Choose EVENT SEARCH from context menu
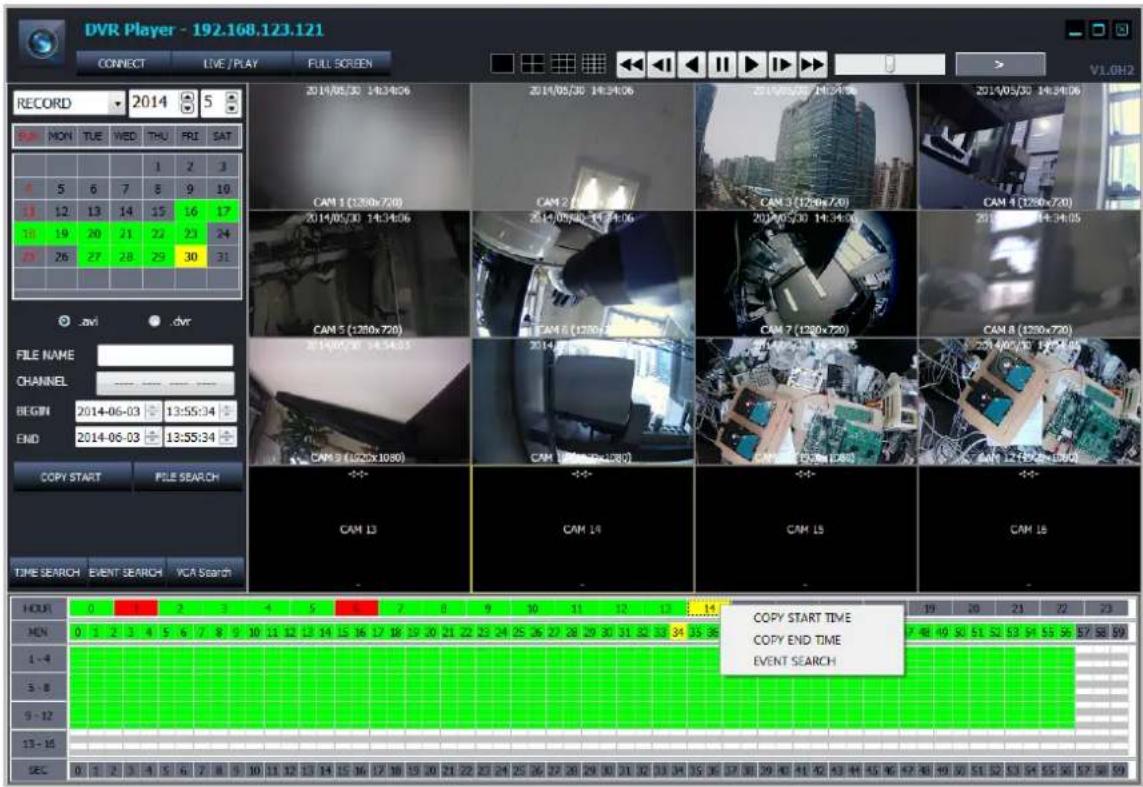This screenshot has height=787, width=1143. click(x=795, y=662)
